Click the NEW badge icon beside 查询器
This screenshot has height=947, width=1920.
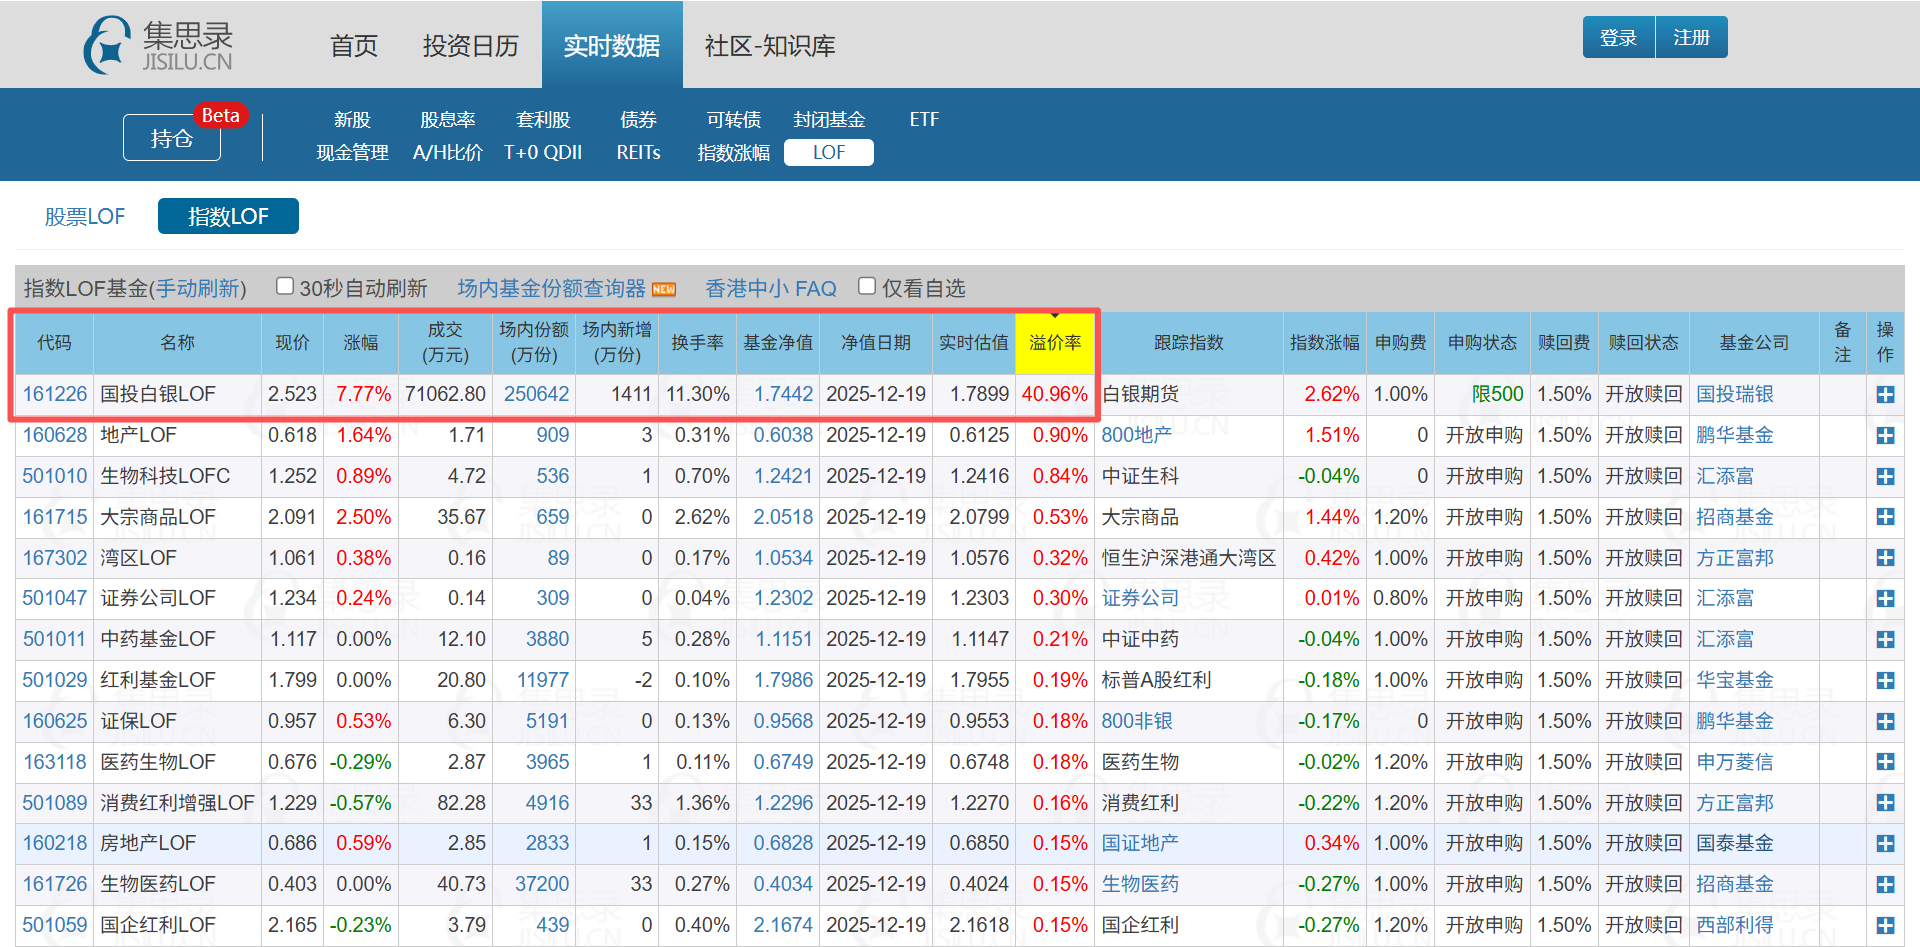664,289
